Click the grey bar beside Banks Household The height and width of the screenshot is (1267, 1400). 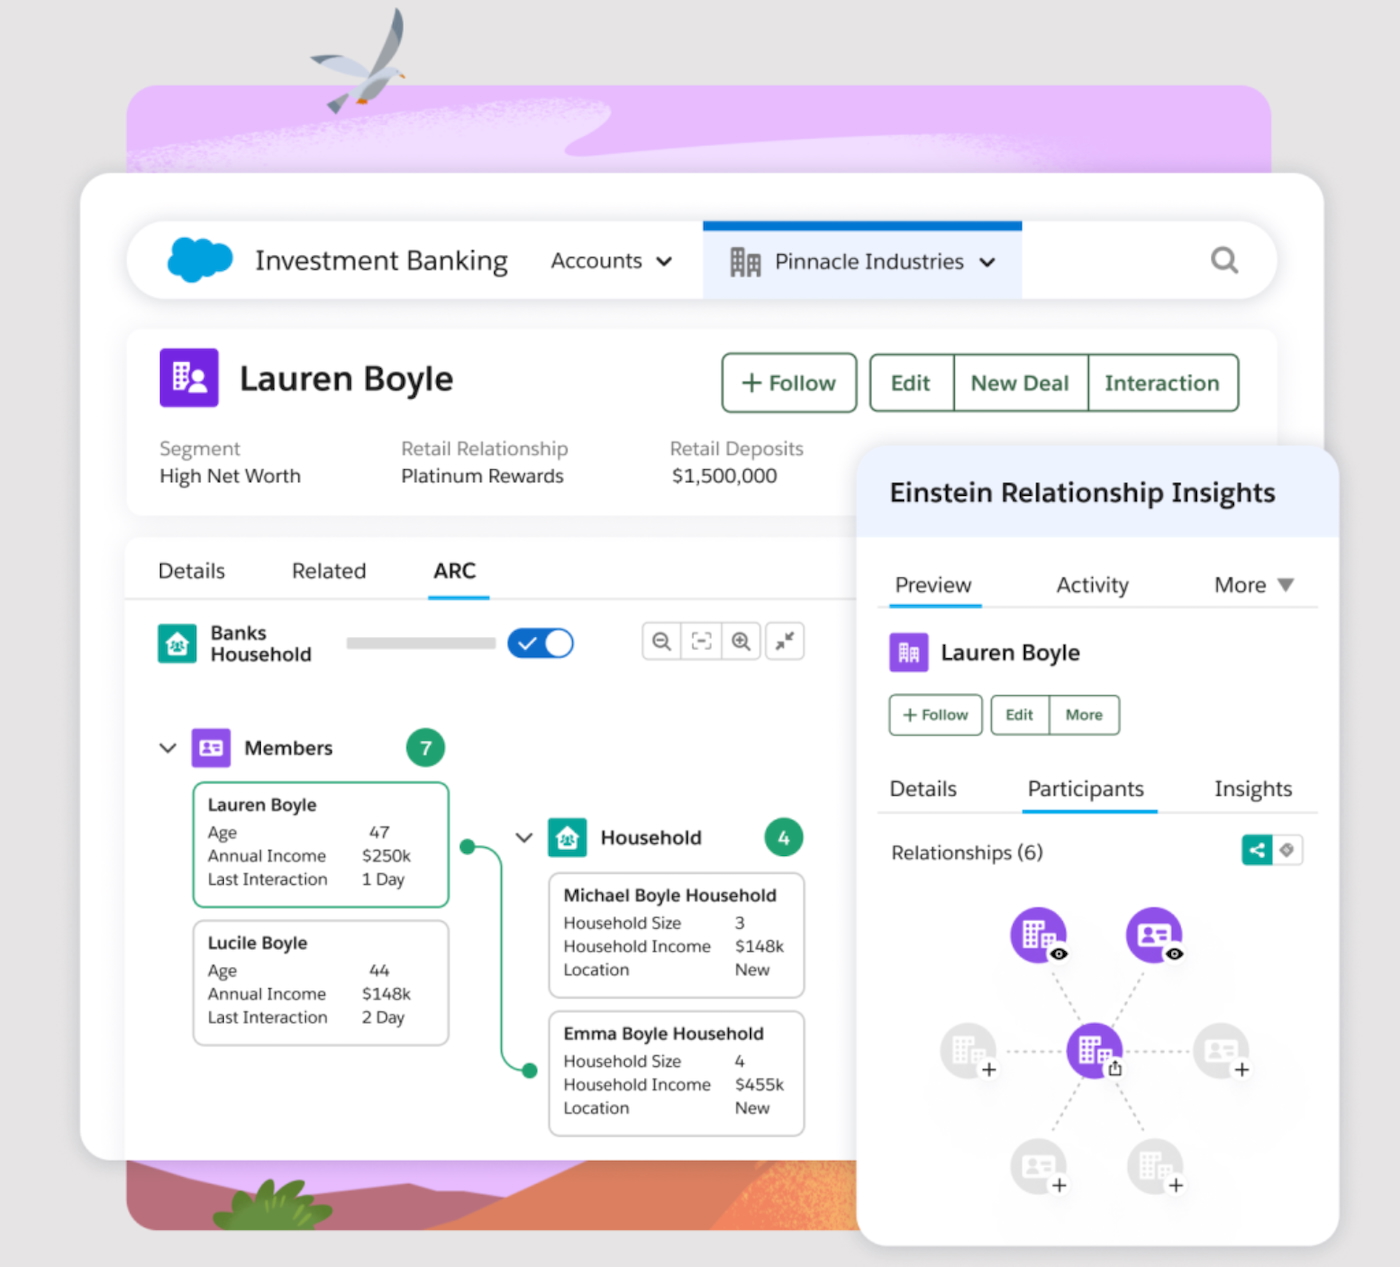[421, 643]
